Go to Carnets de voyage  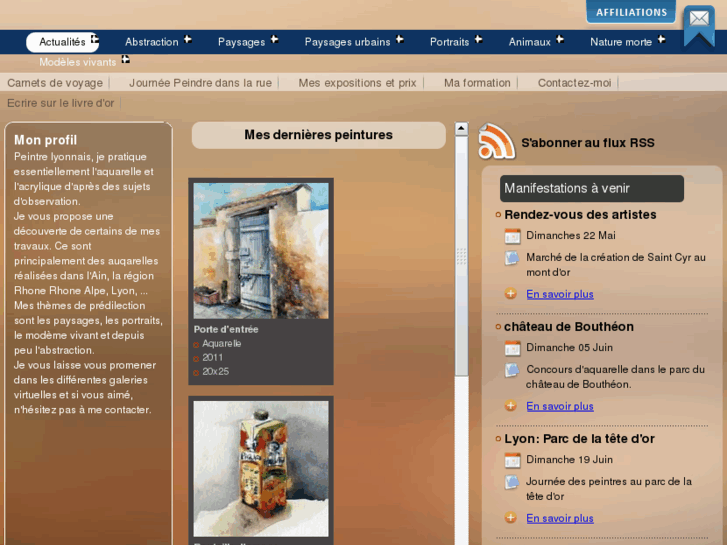[55, 83]
